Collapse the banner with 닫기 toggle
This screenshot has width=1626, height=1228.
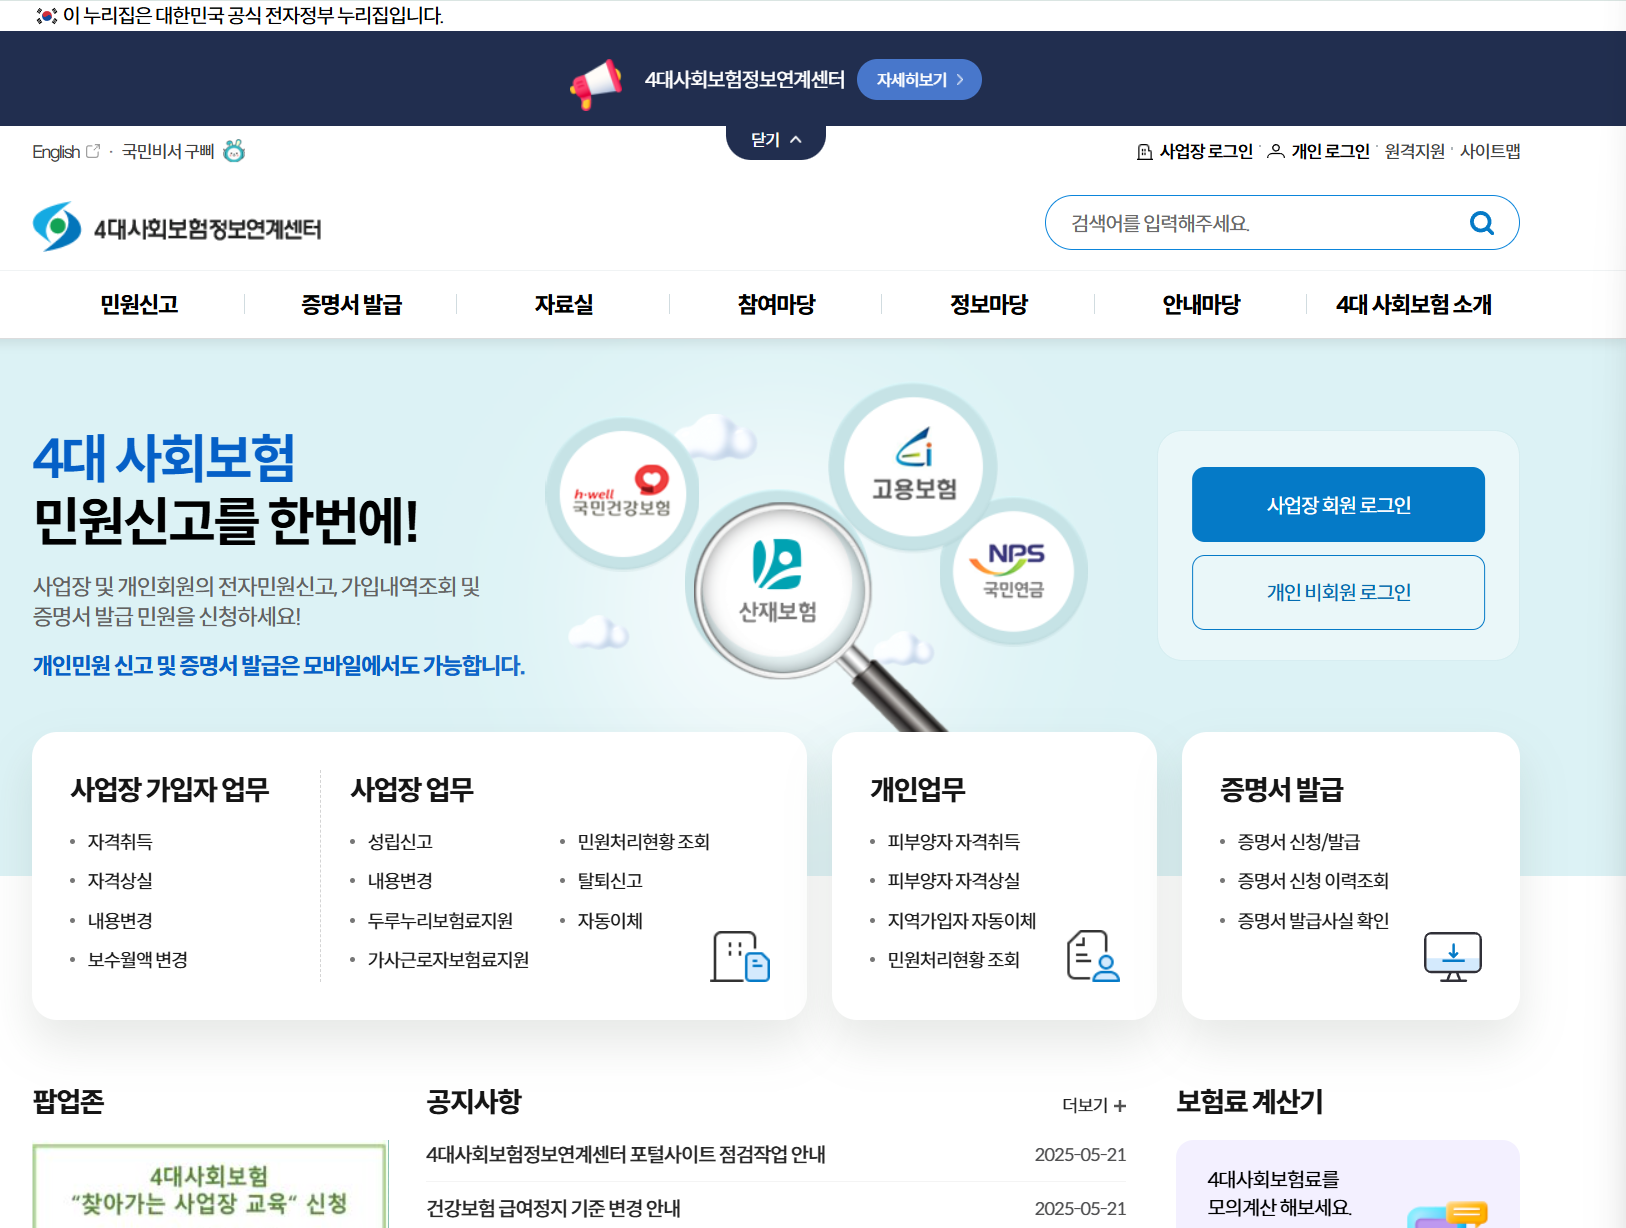[776, 140]
